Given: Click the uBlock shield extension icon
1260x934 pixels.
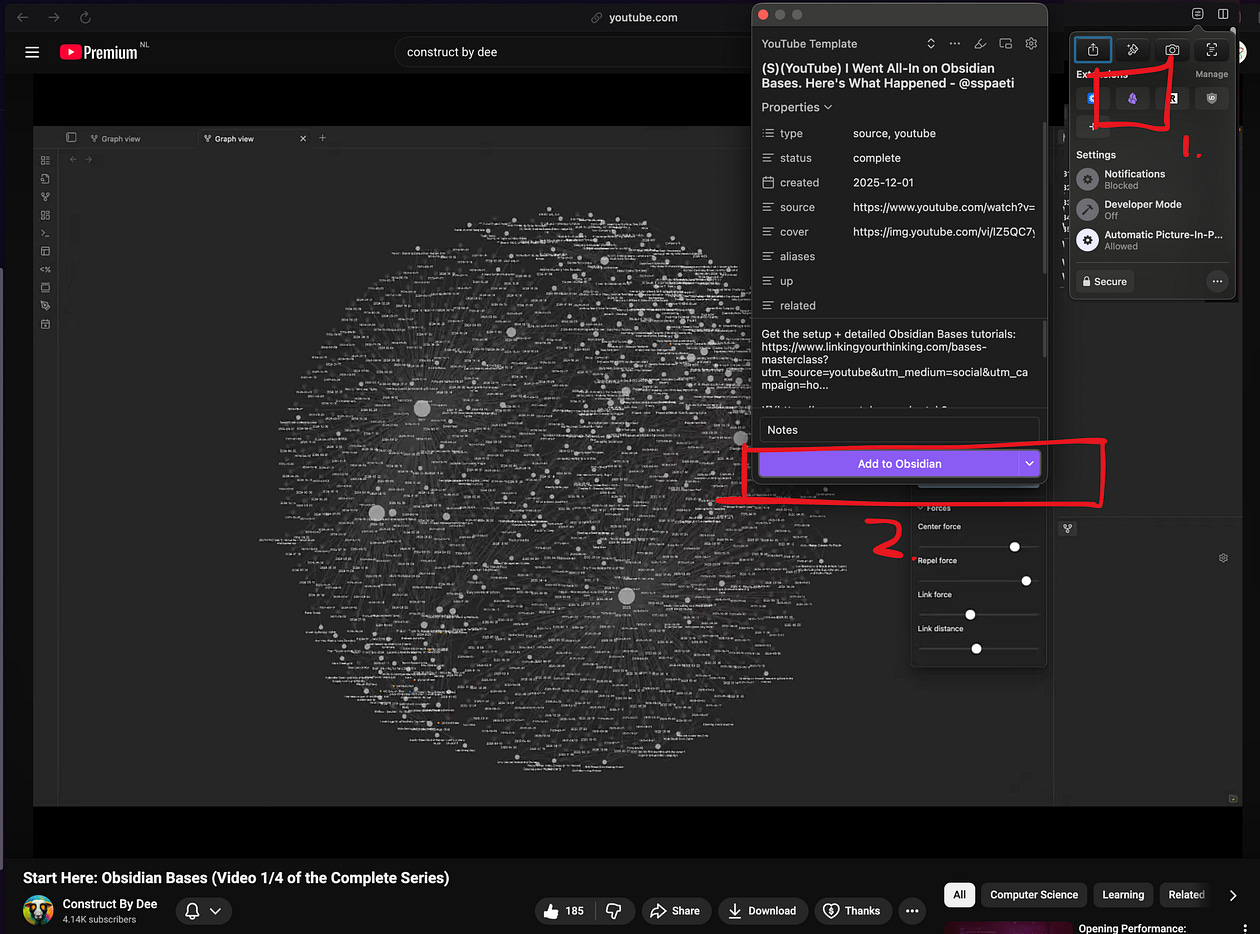Looking at the screenshot, I should point(1212,98).
